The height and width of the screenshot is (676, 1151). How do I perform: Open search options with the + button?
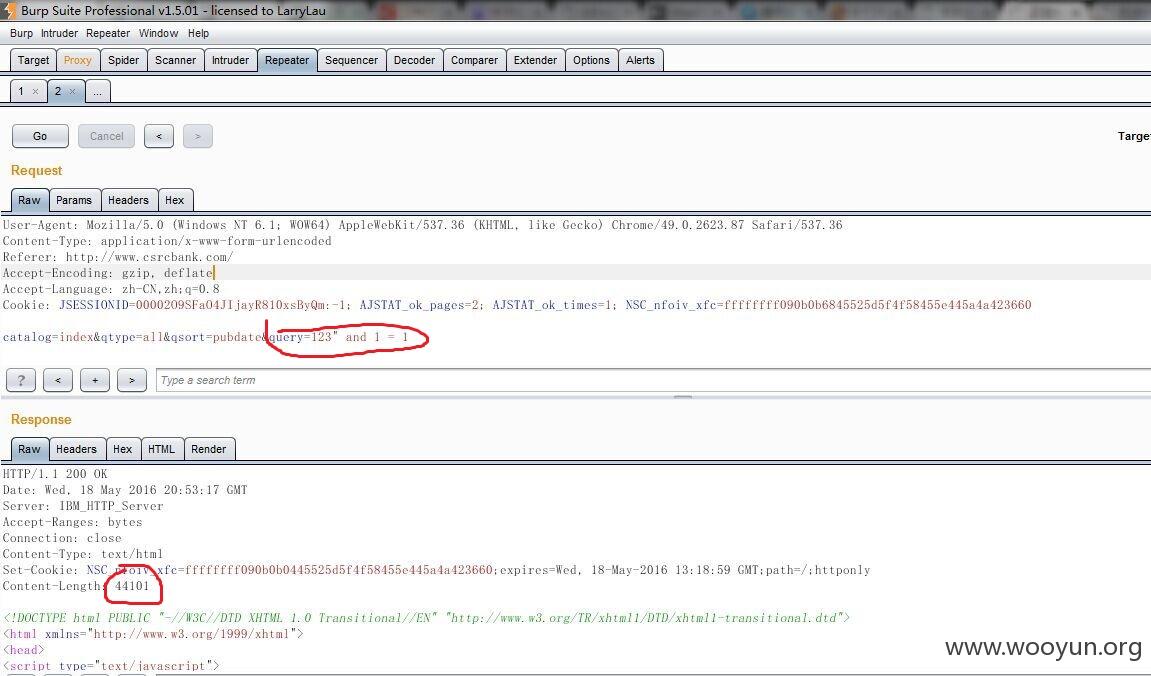pos(95,380)
